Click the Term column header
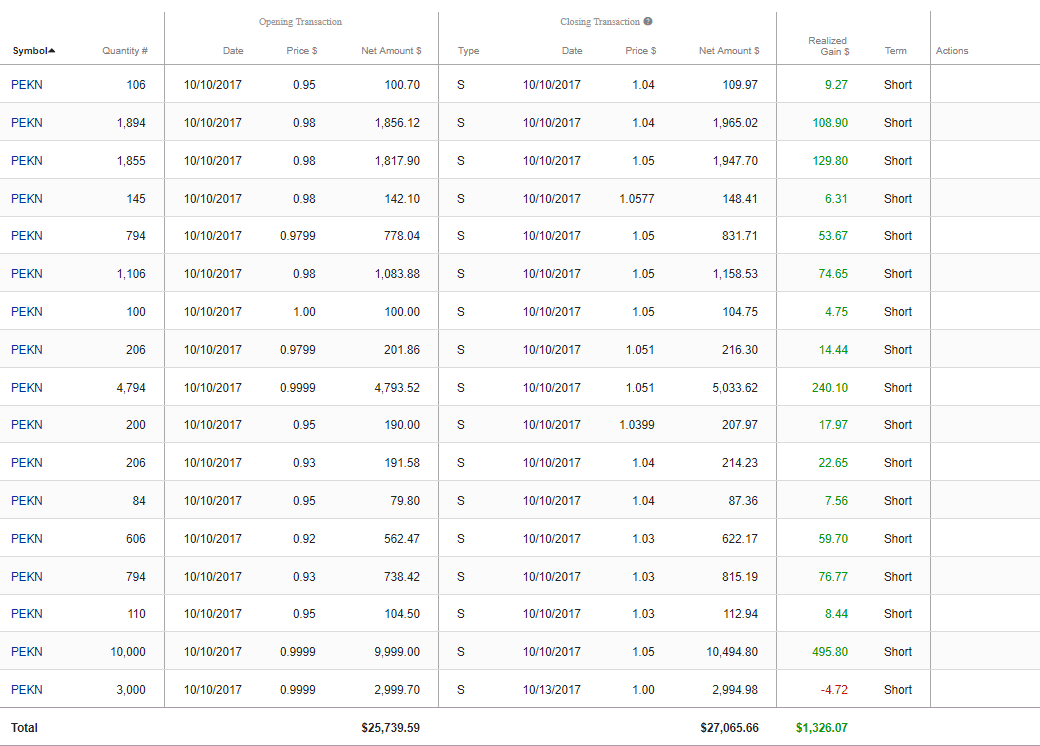 [895, 51]
